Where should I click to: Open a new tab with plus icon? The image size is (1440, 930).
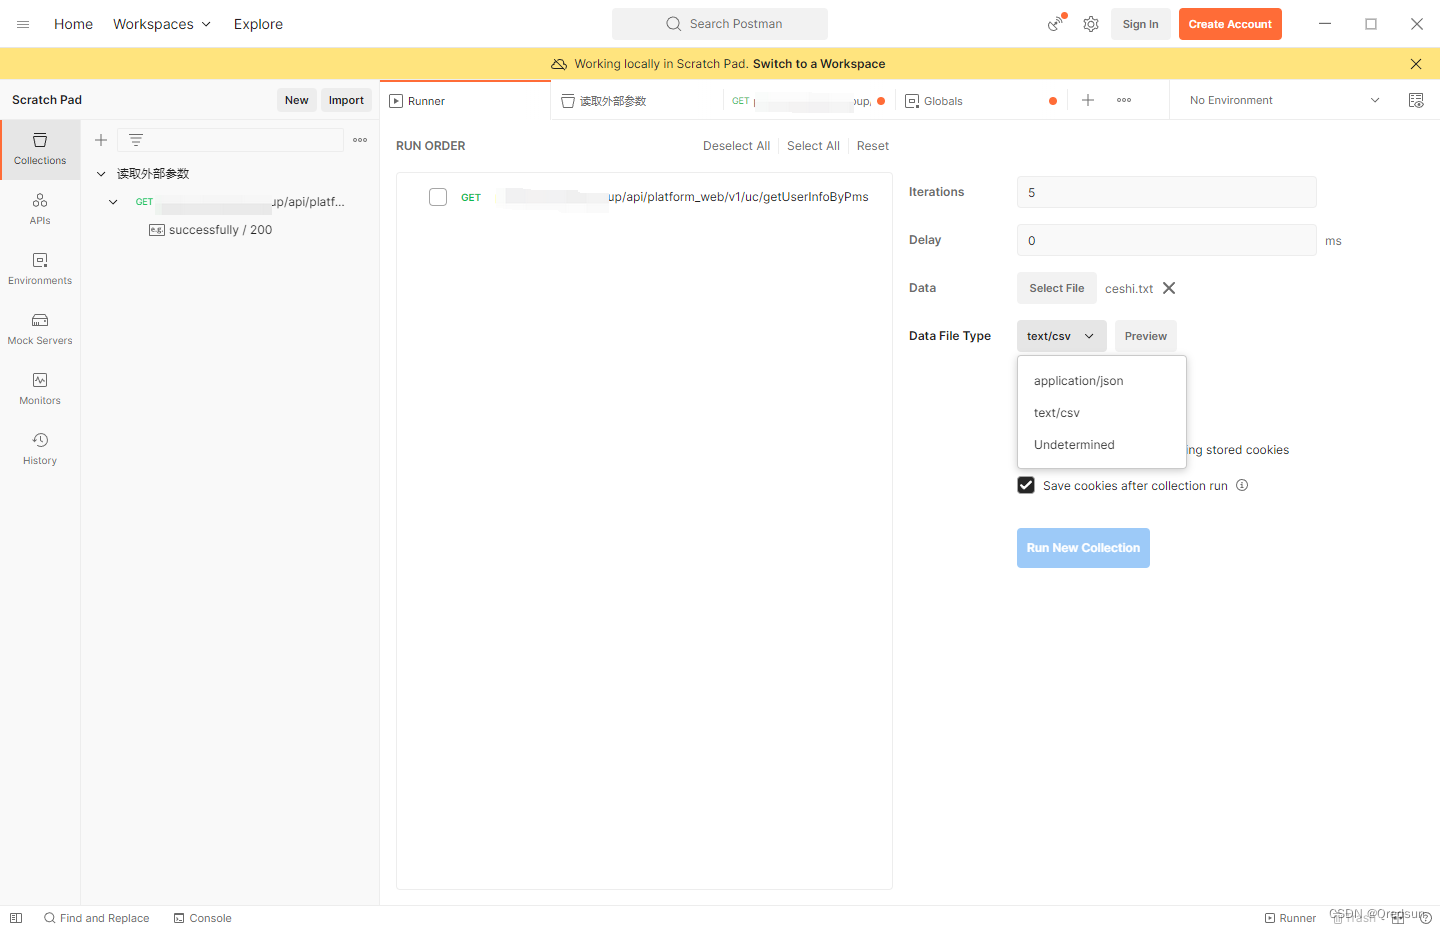click(1088, 100)
